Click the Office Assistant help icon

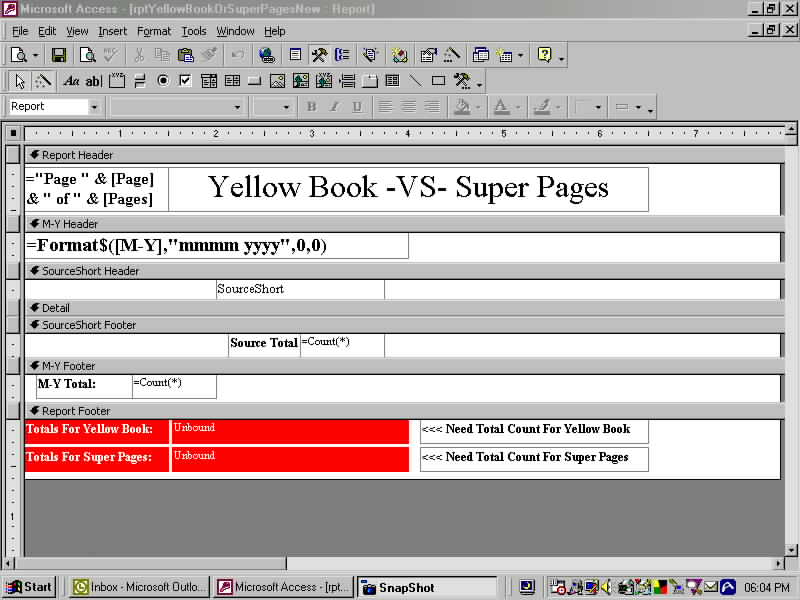(544, 55)
